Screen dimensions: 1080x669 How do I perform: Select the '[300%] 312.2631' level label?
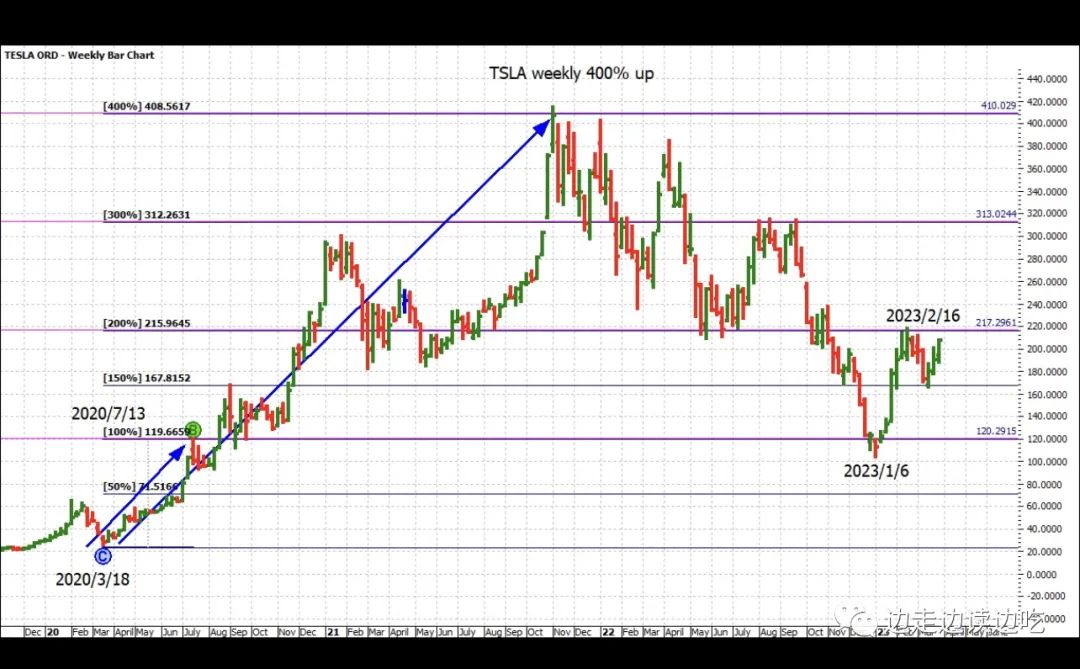tap(147, 214)
